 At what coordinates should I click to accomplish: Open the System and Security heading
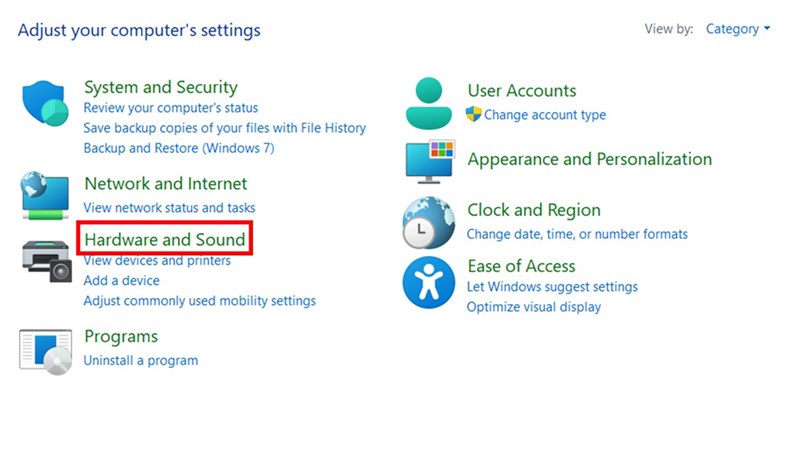pos(161,87)
